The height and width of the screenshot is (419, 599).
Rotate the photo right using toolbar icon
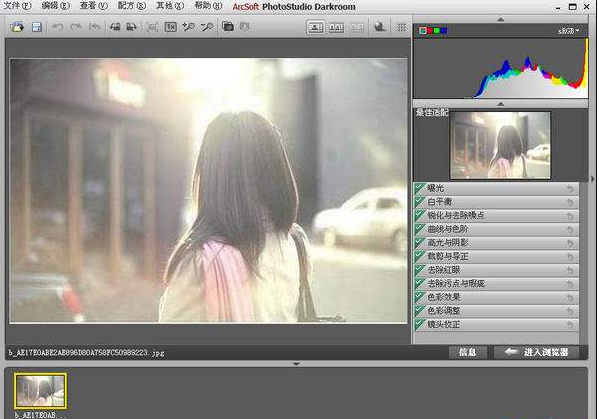131,27
